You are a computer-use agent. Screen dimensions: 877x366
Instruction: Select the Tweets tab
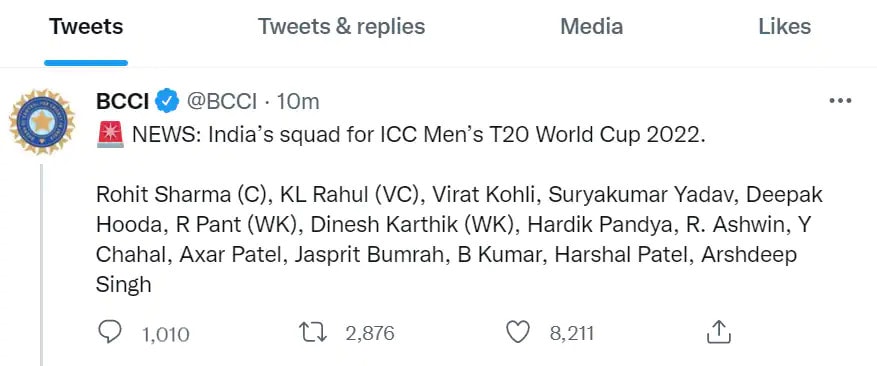86,27
